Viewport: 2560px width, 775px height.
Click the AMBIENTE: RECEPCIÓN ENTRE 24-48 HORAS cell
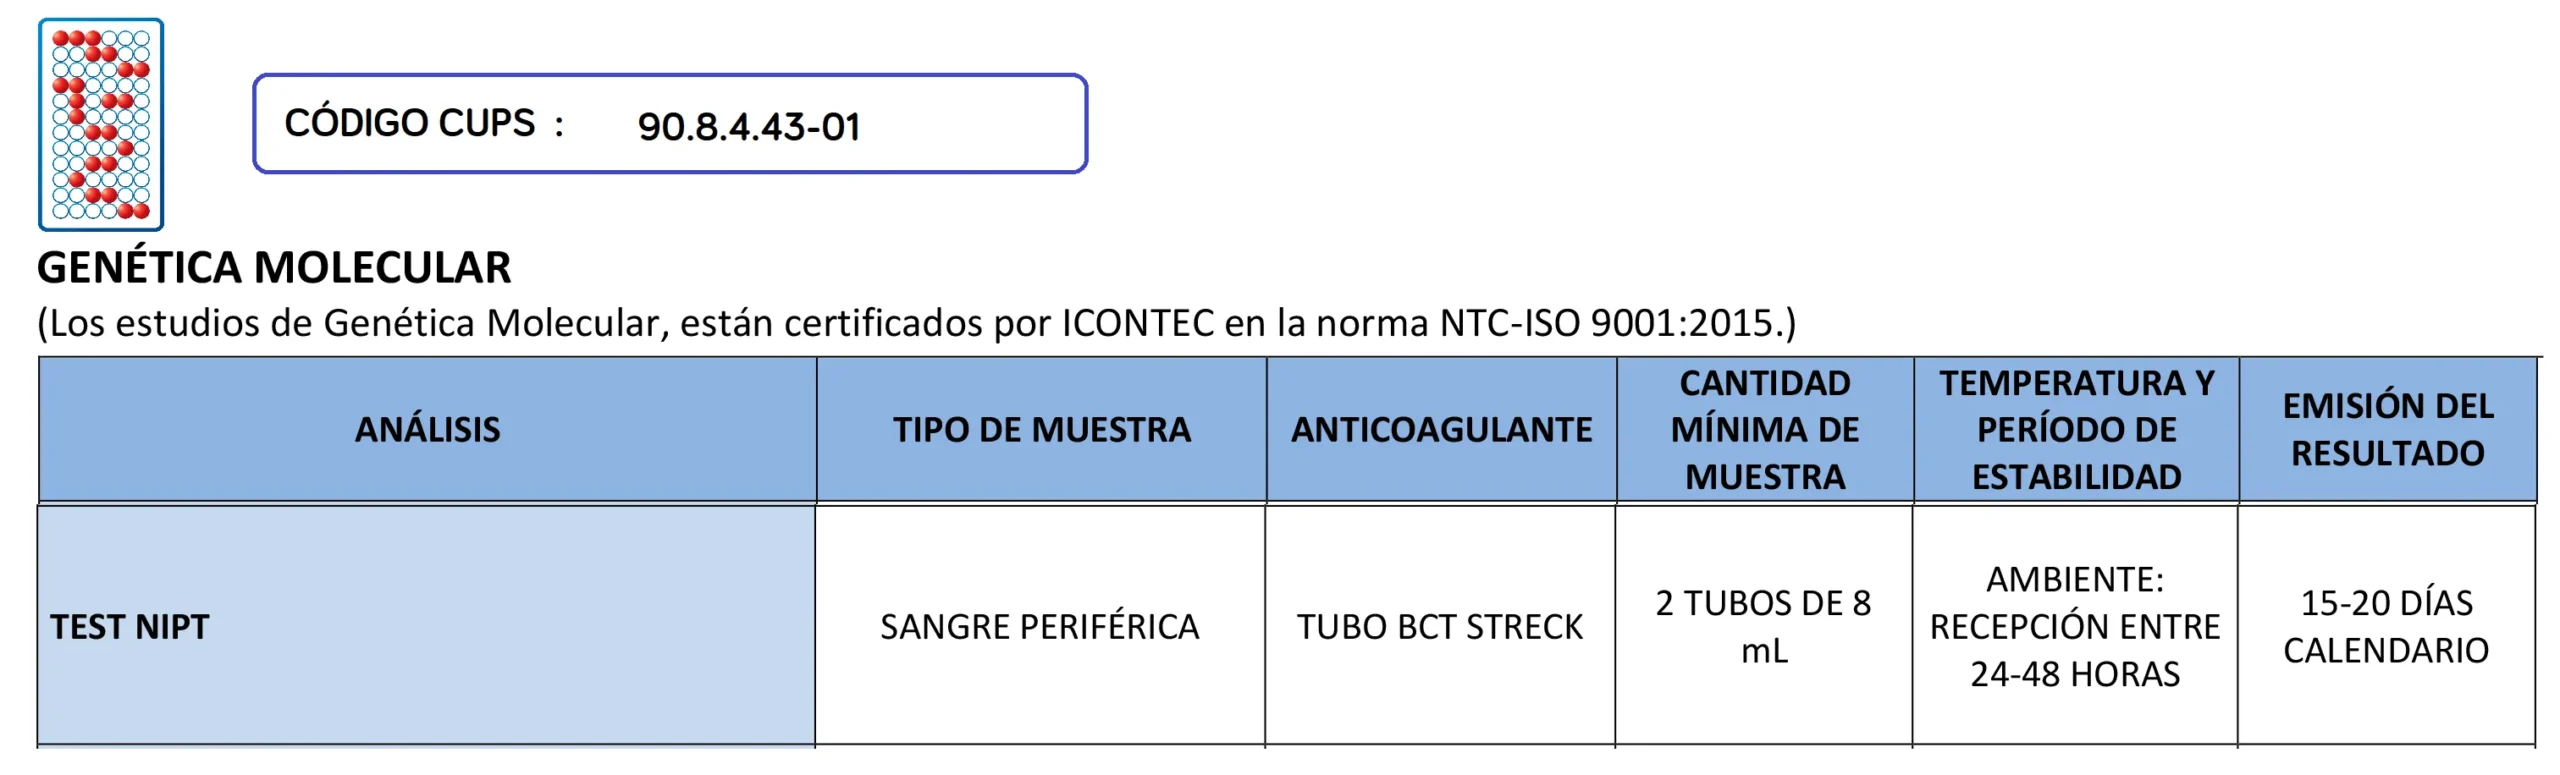2074,627
